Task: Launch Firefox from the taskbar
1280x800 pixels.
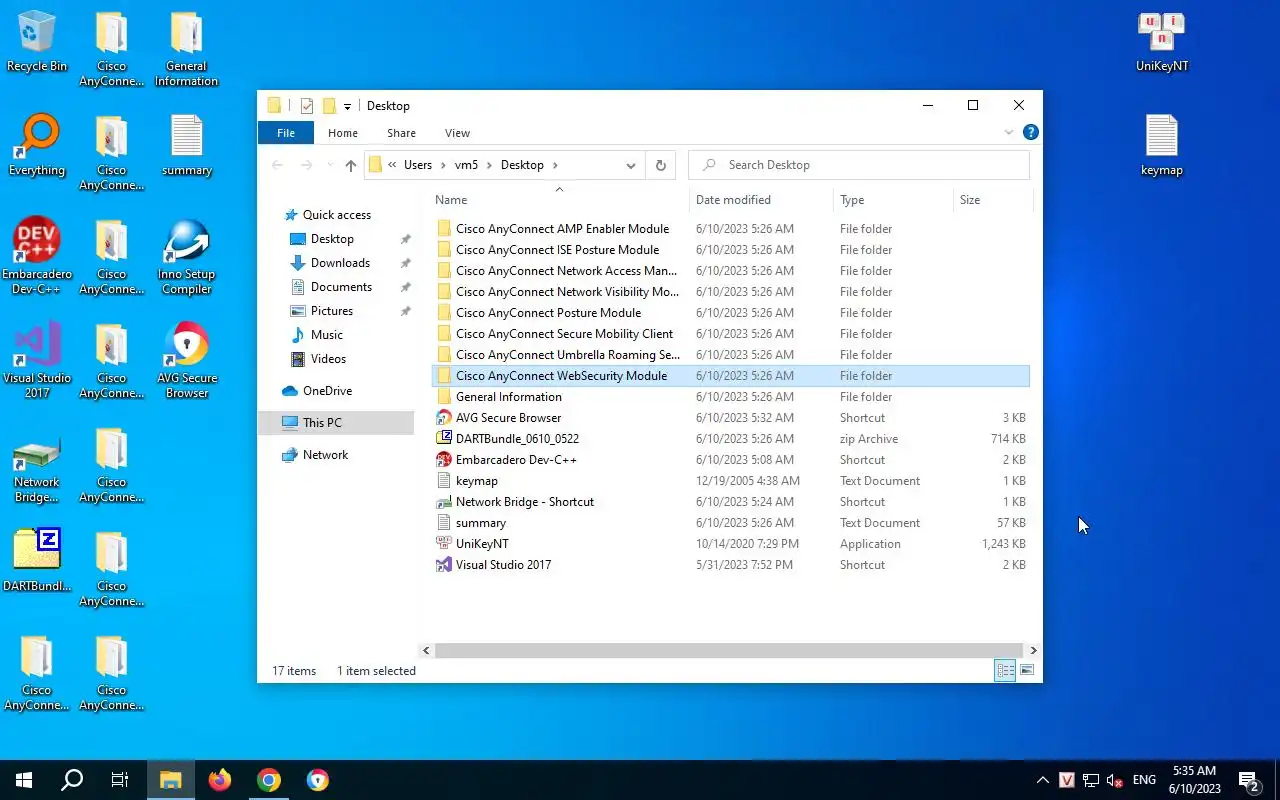Action: pyautogui.click(x=220, y=780)
